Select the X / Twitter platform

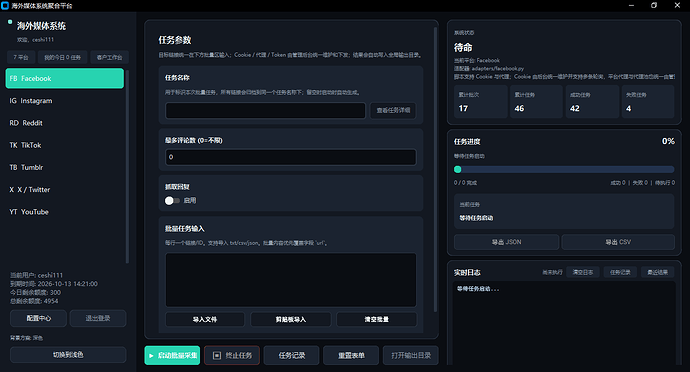pyautogui.click(x=65, y=190)
